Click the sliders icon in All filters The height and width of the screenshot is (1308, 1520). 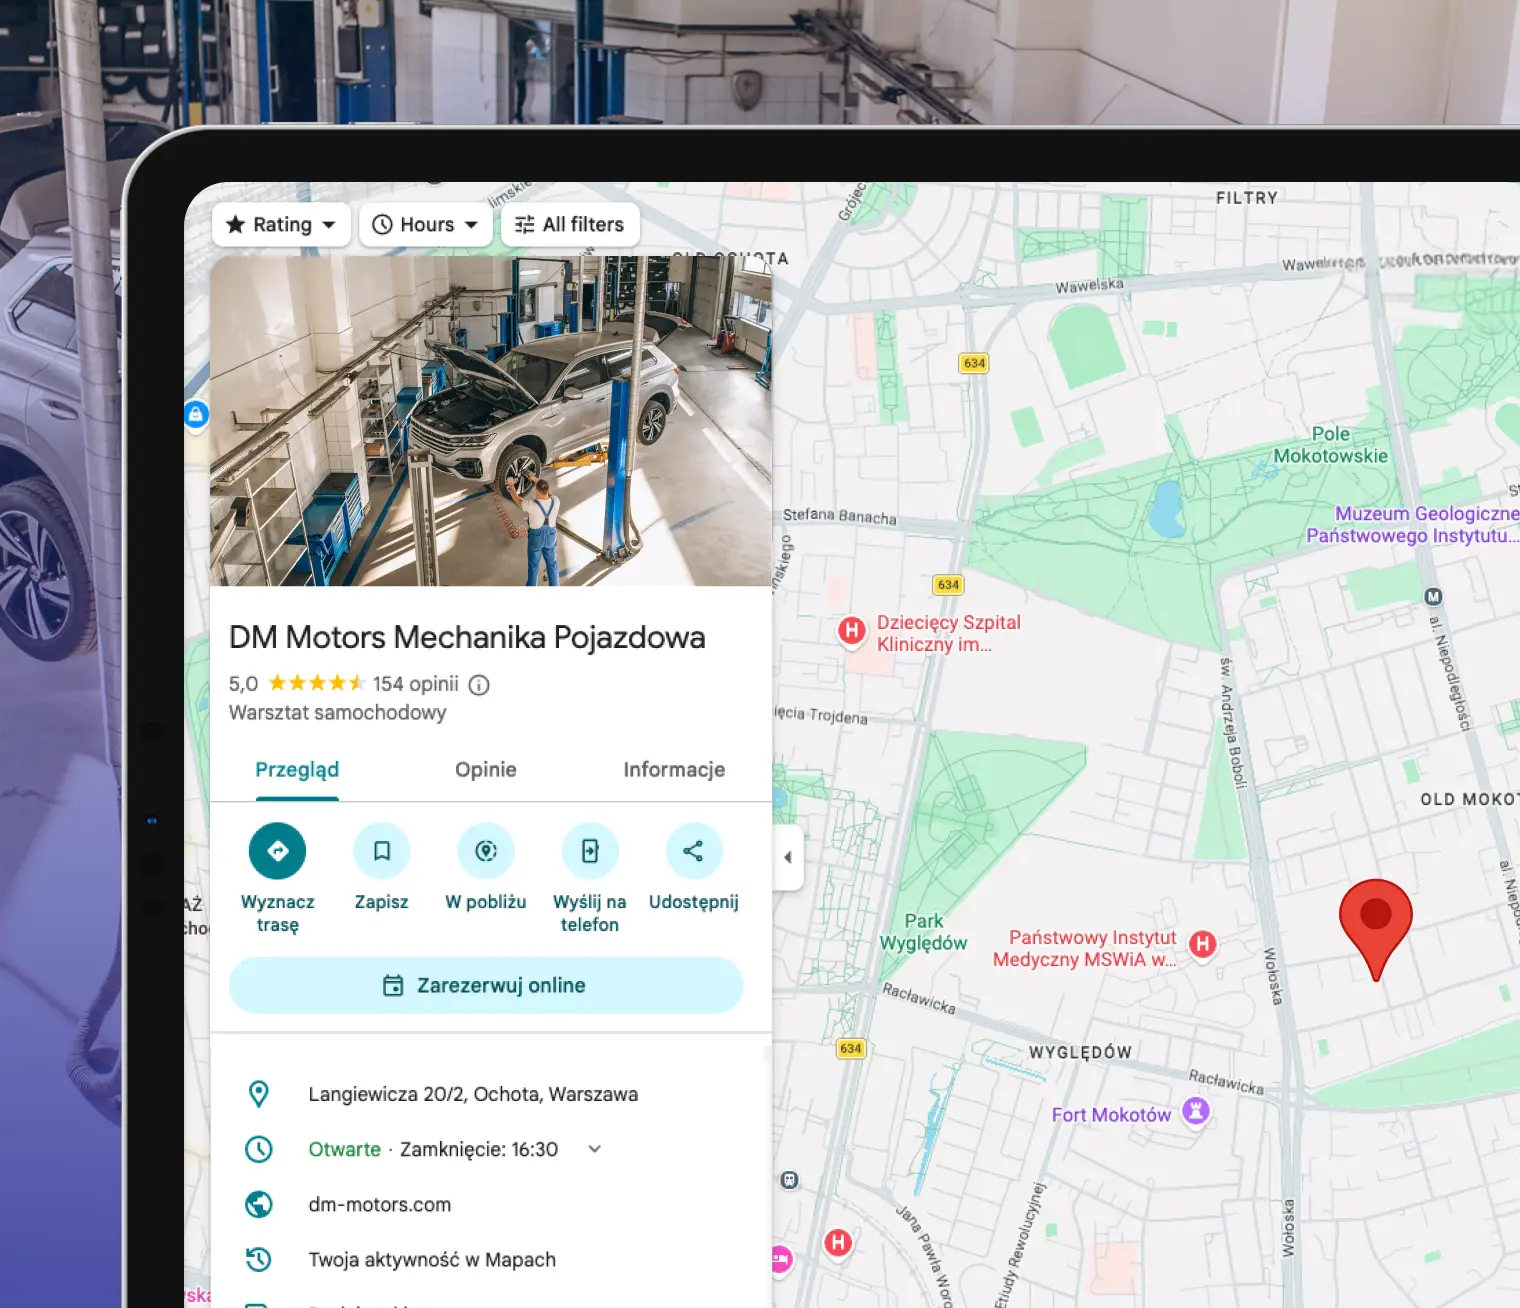point(524,225)
